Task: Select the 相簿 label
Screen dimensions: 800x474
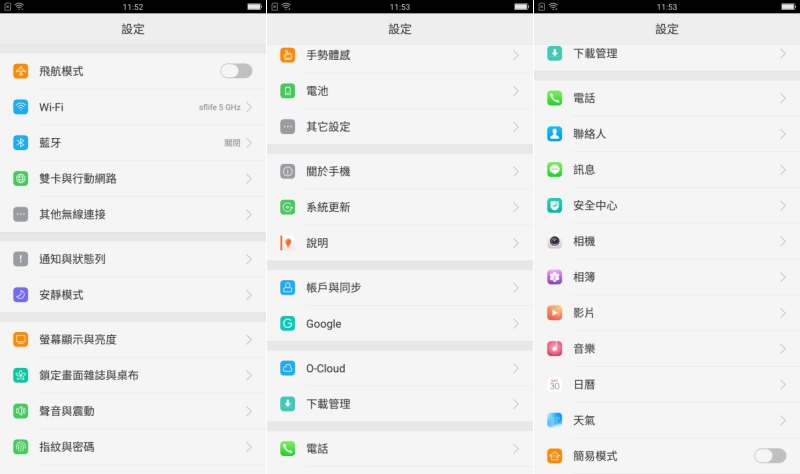Action: [584, 277]
